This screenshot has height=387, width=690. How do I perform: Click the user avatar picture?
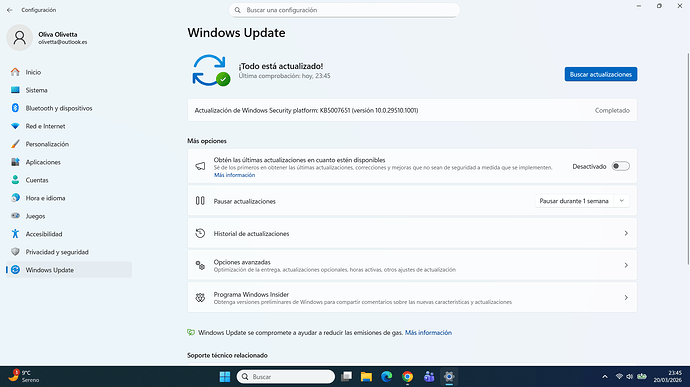point(19,37)
